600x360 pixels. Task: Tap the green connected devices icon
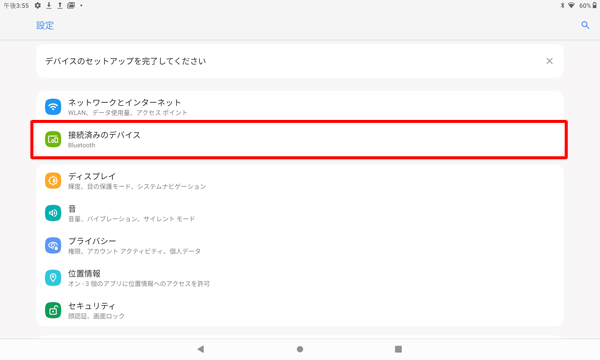point(53,139)
